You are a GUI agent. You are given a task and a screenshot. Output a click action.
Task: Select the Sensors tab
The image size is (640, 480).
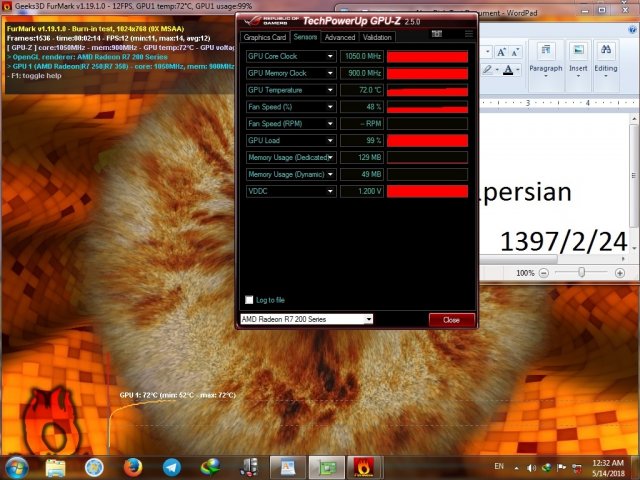pyautogui.click(x=305, y=37)
